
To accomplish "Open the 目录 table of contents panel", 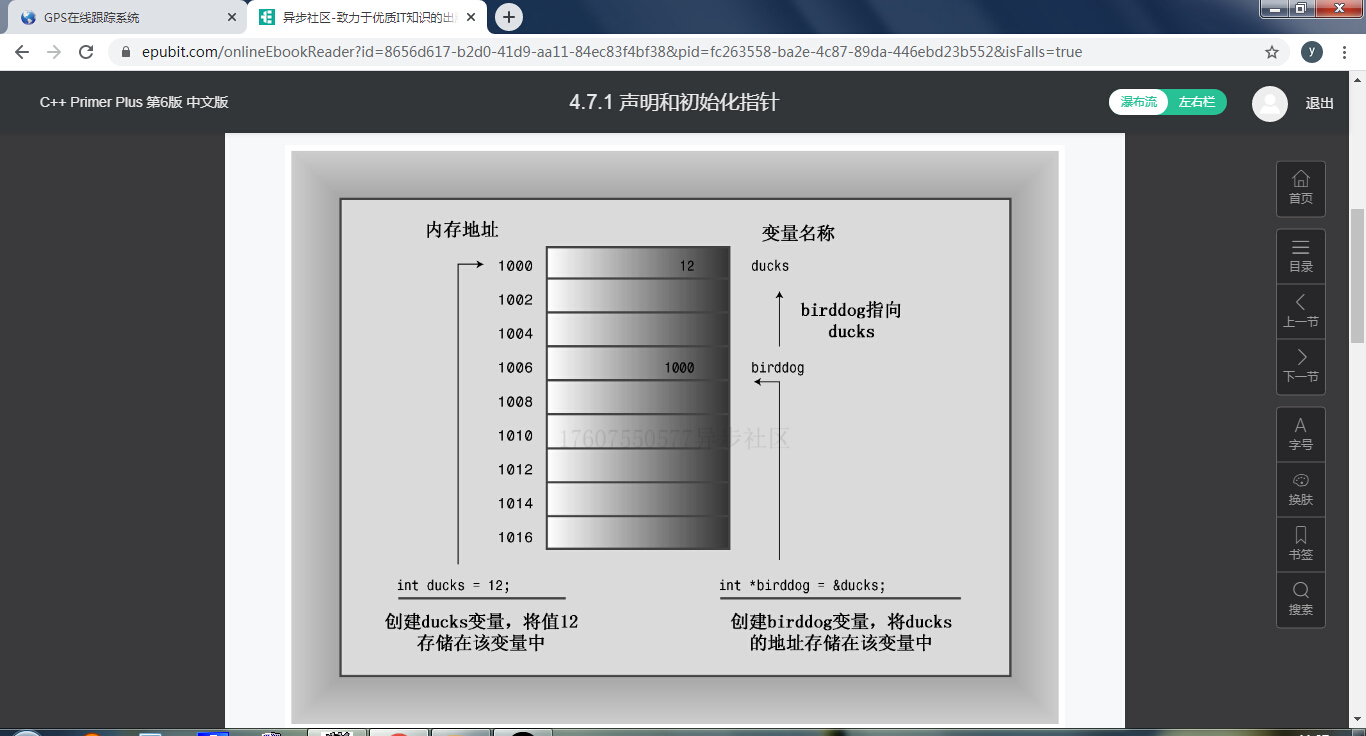I will coord(1300,255).
